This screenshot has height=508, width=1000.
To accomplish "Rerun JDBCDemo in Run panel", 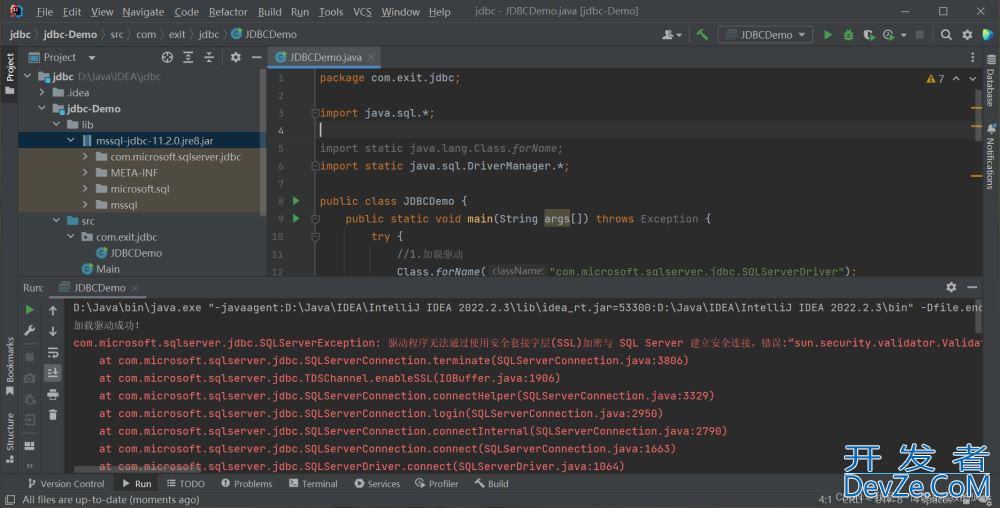I will tap(29, 310).
